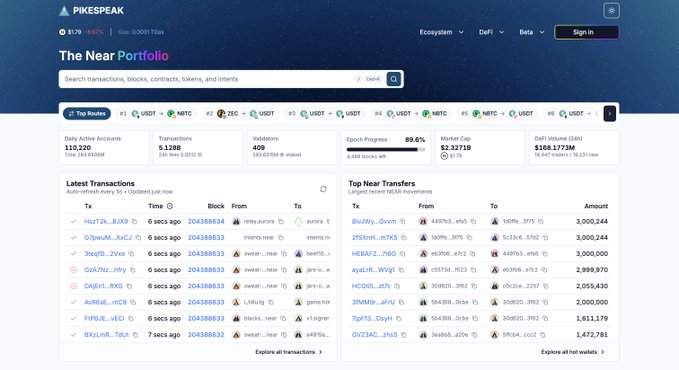Open block 204388632
Viewport: 679px width, 370px height.
[206, 335]
